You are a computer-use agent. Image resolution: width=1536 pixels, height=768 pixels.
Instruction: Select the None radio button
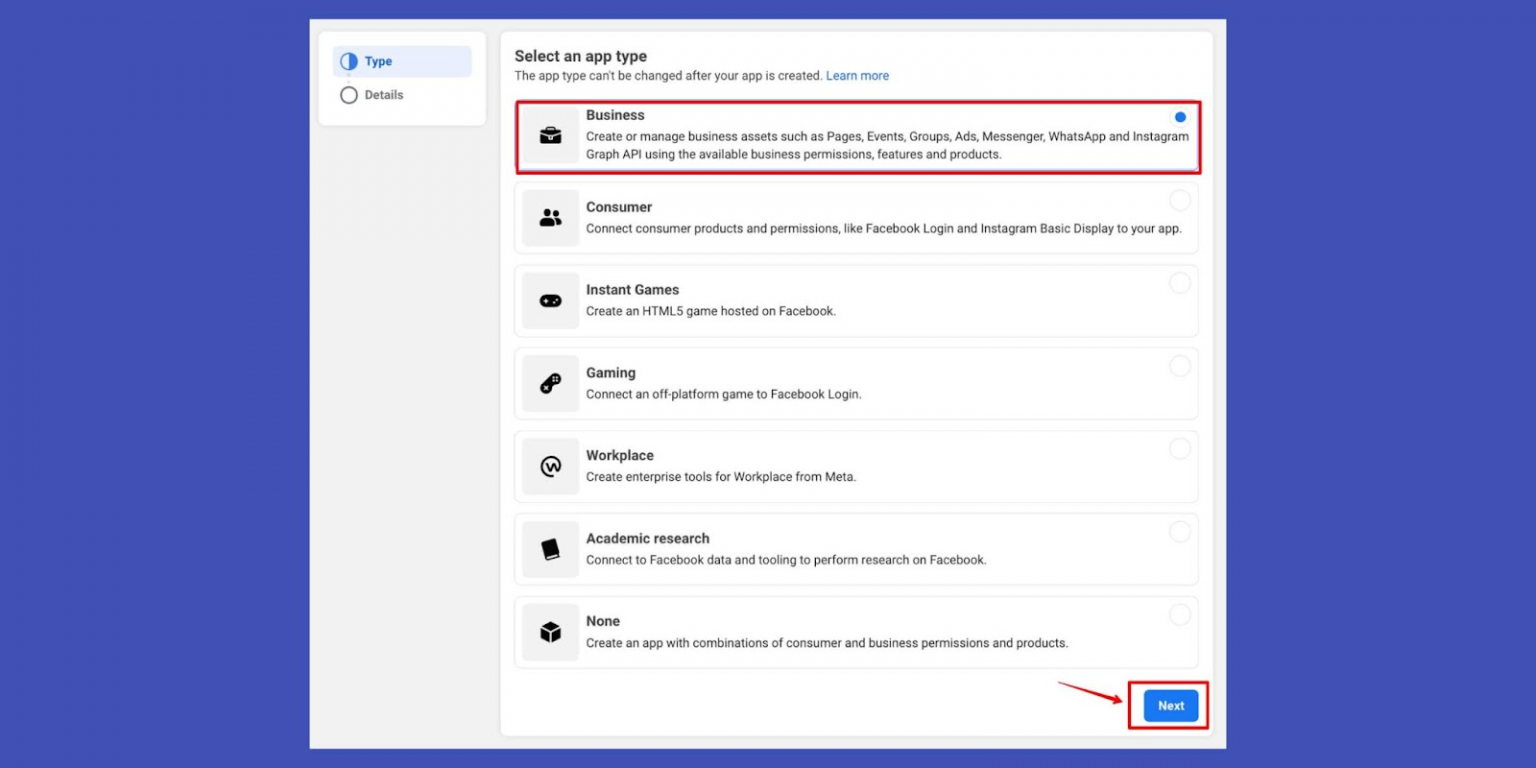(1180, 615)
